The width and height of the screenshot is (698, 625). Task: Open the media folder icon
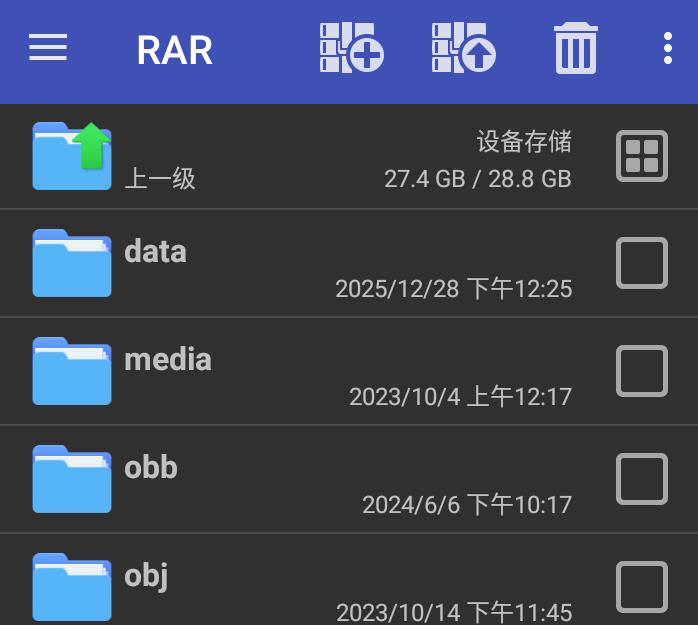point(72,371)
